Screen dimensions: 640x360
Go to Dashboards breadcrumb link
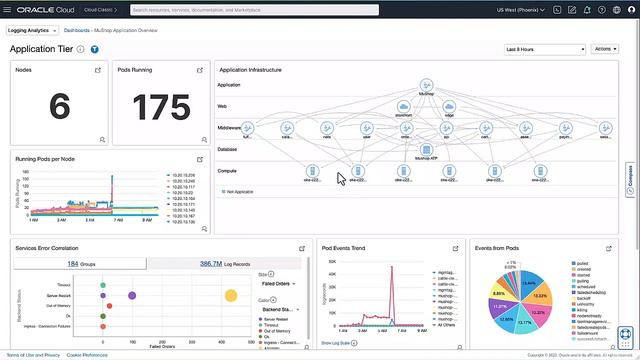(76, 31)
